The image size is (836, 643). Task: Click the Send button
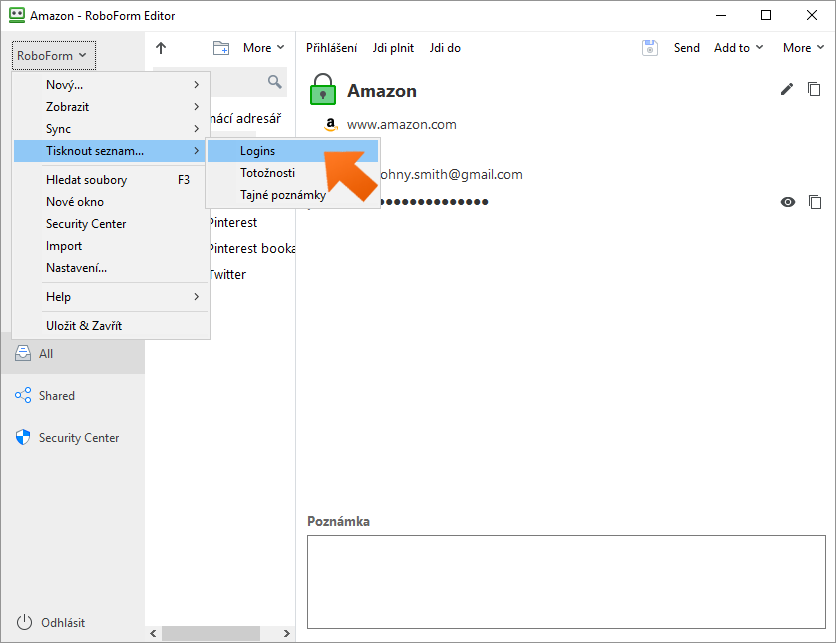[x=686, y=48]
